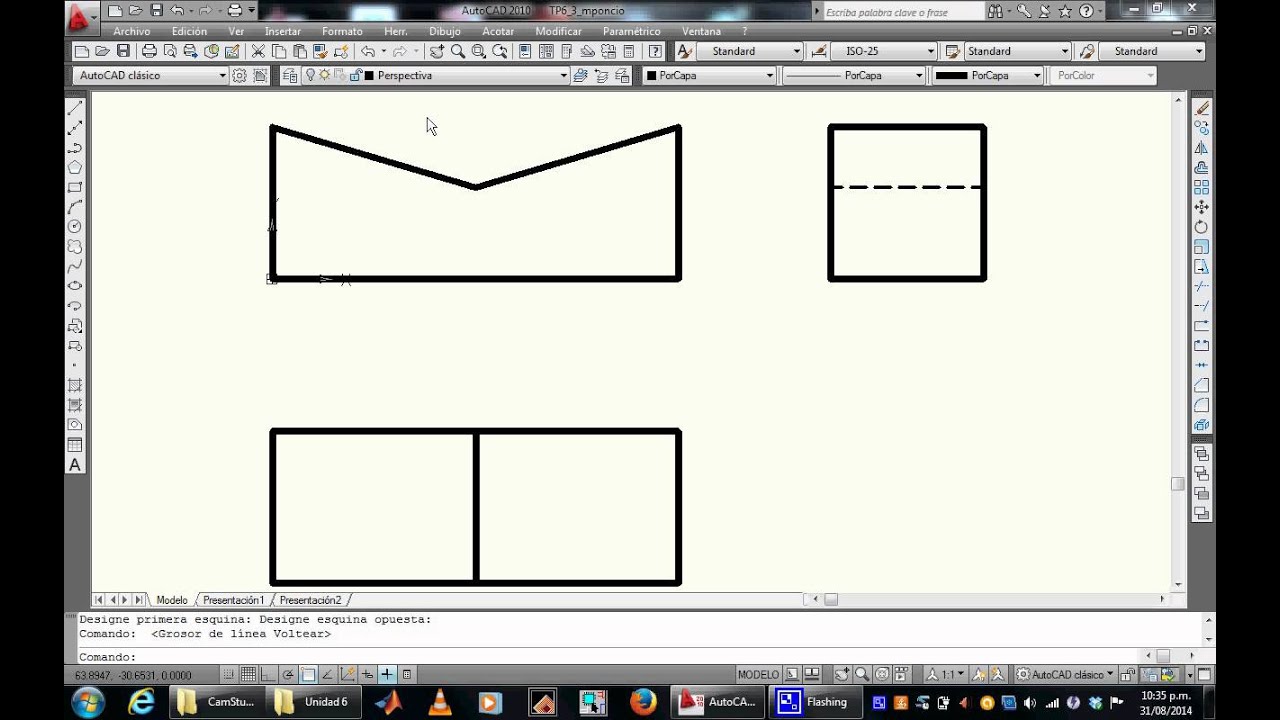Toggle Ortho mode in status bar
The width and height of the screenshot is (1280, 720).
coord(269,675)
